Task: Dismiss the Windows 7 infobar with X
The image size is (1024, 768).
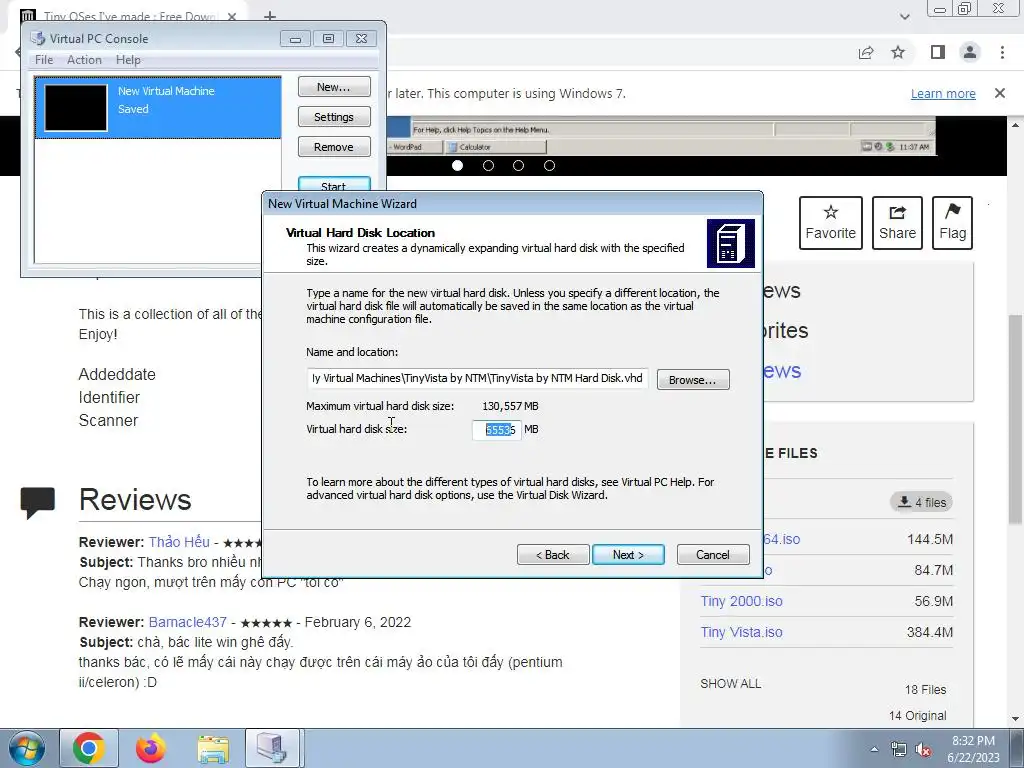Action: coord(1000,93)
